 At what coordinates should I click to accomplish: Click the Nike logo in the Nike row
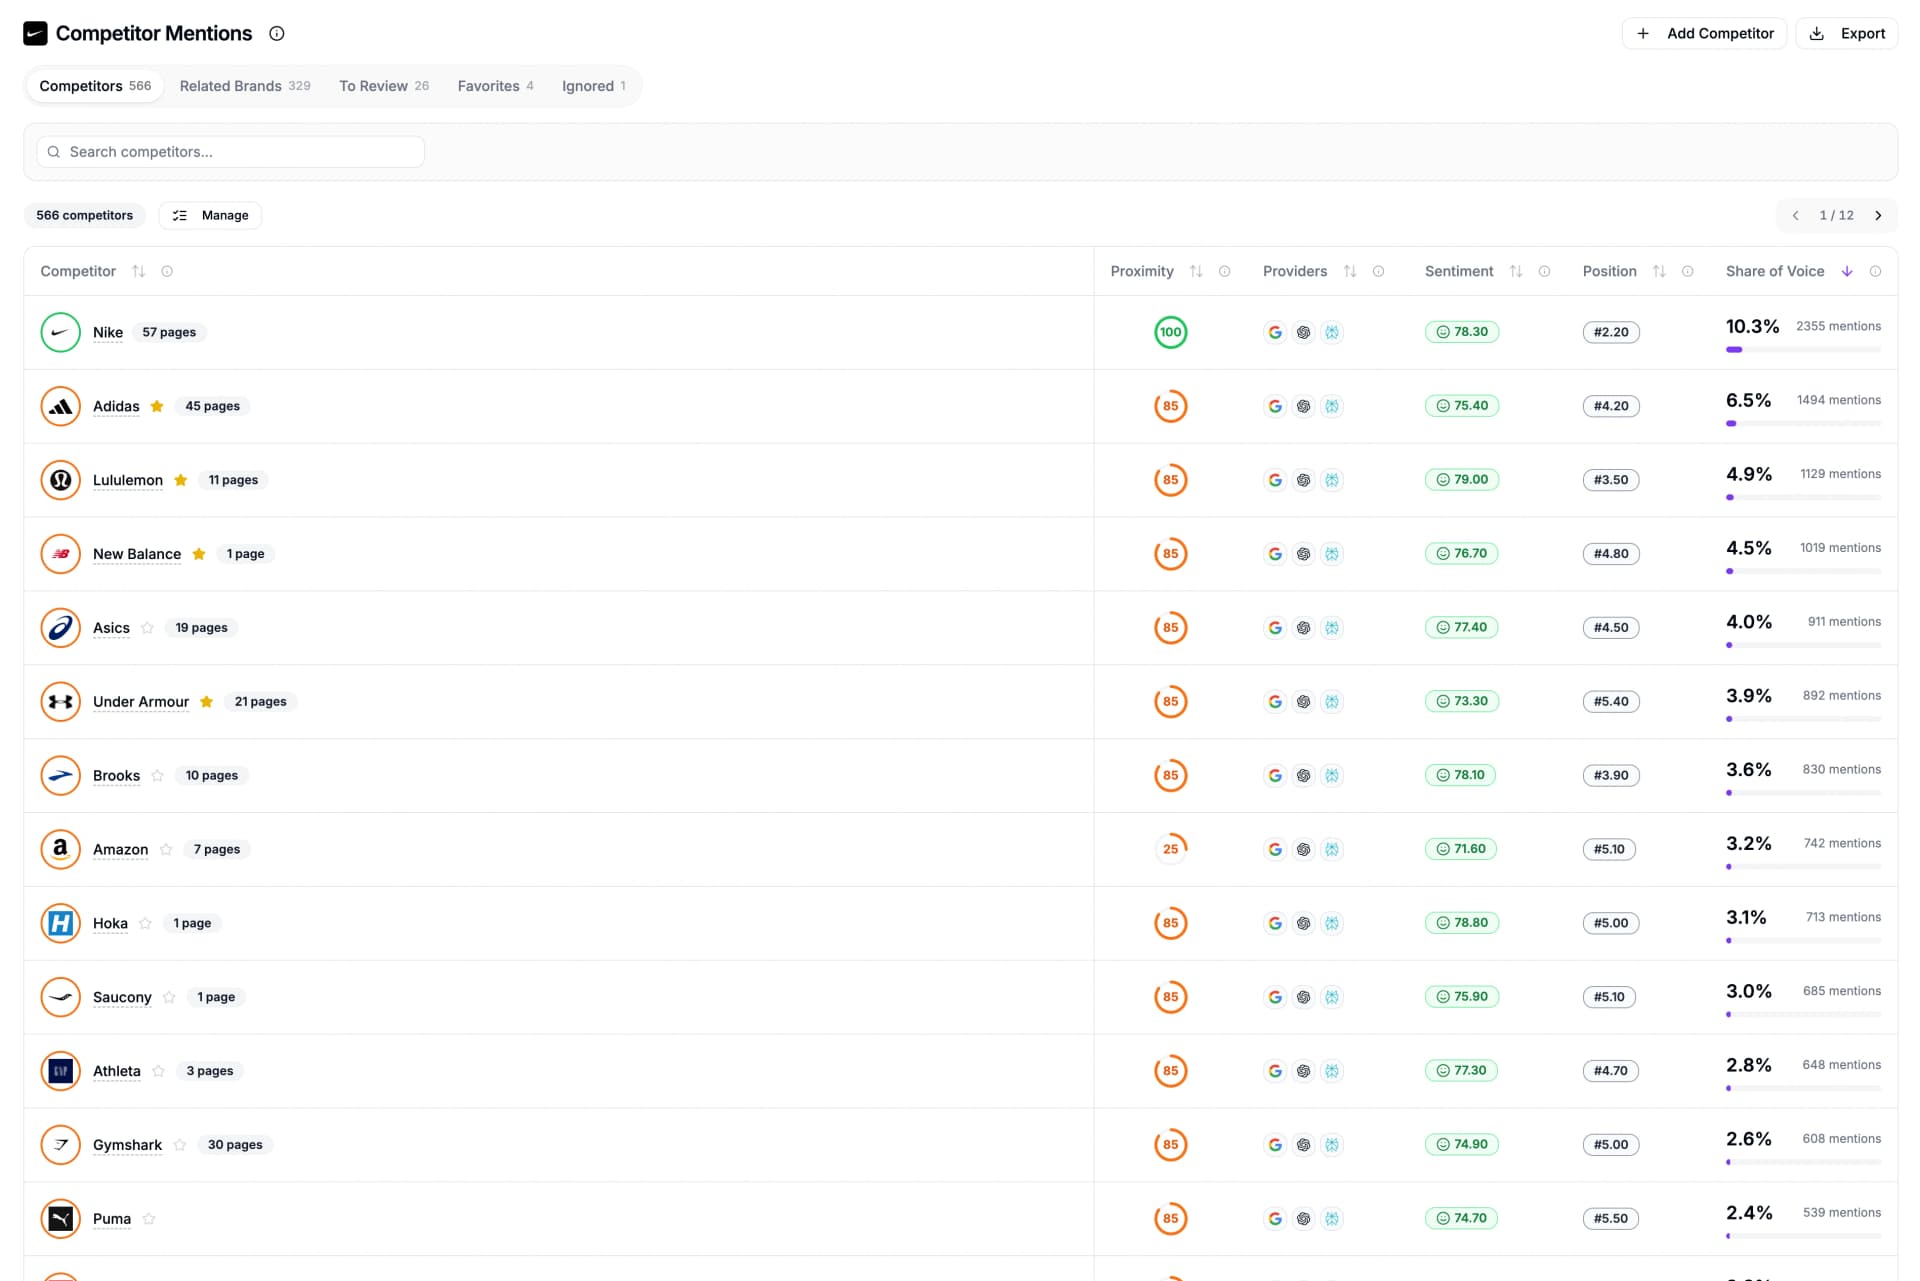[60, 332]
